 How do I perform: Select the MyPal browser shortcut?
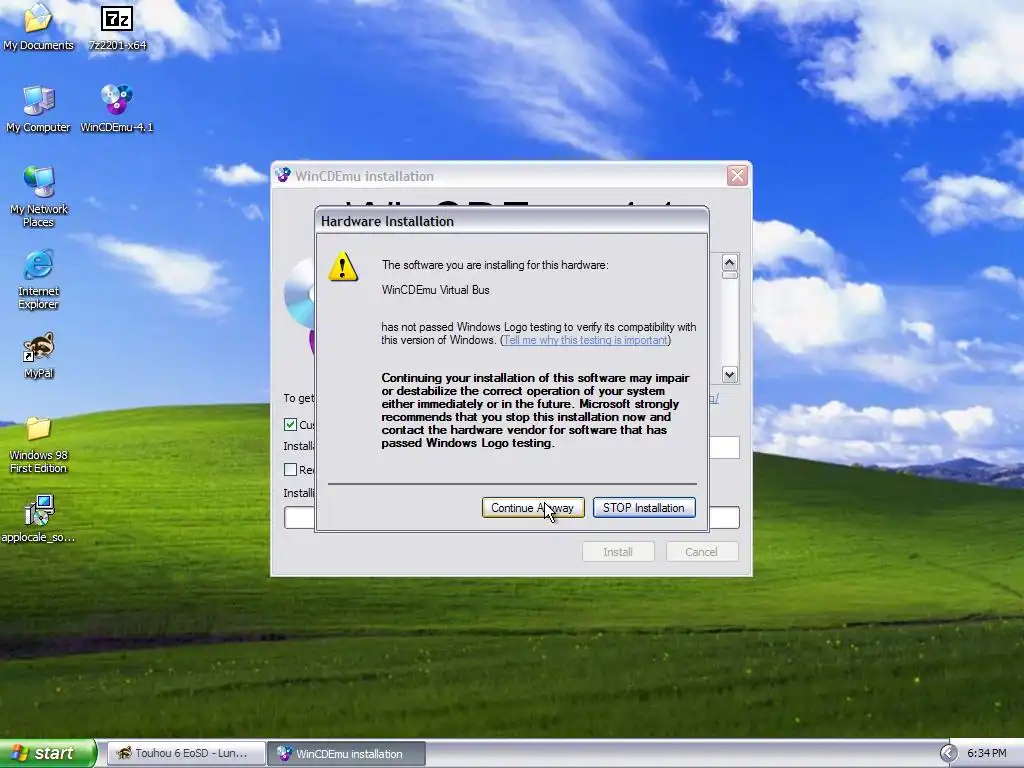39,355
